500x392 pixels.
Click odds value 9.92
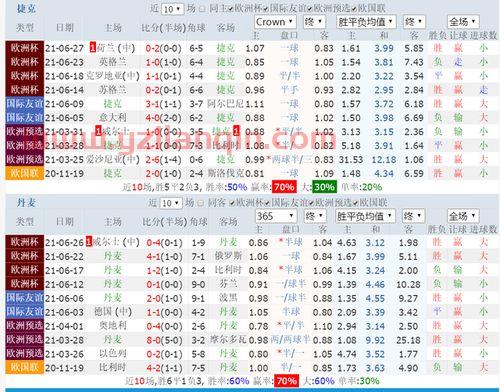[375, 340]
